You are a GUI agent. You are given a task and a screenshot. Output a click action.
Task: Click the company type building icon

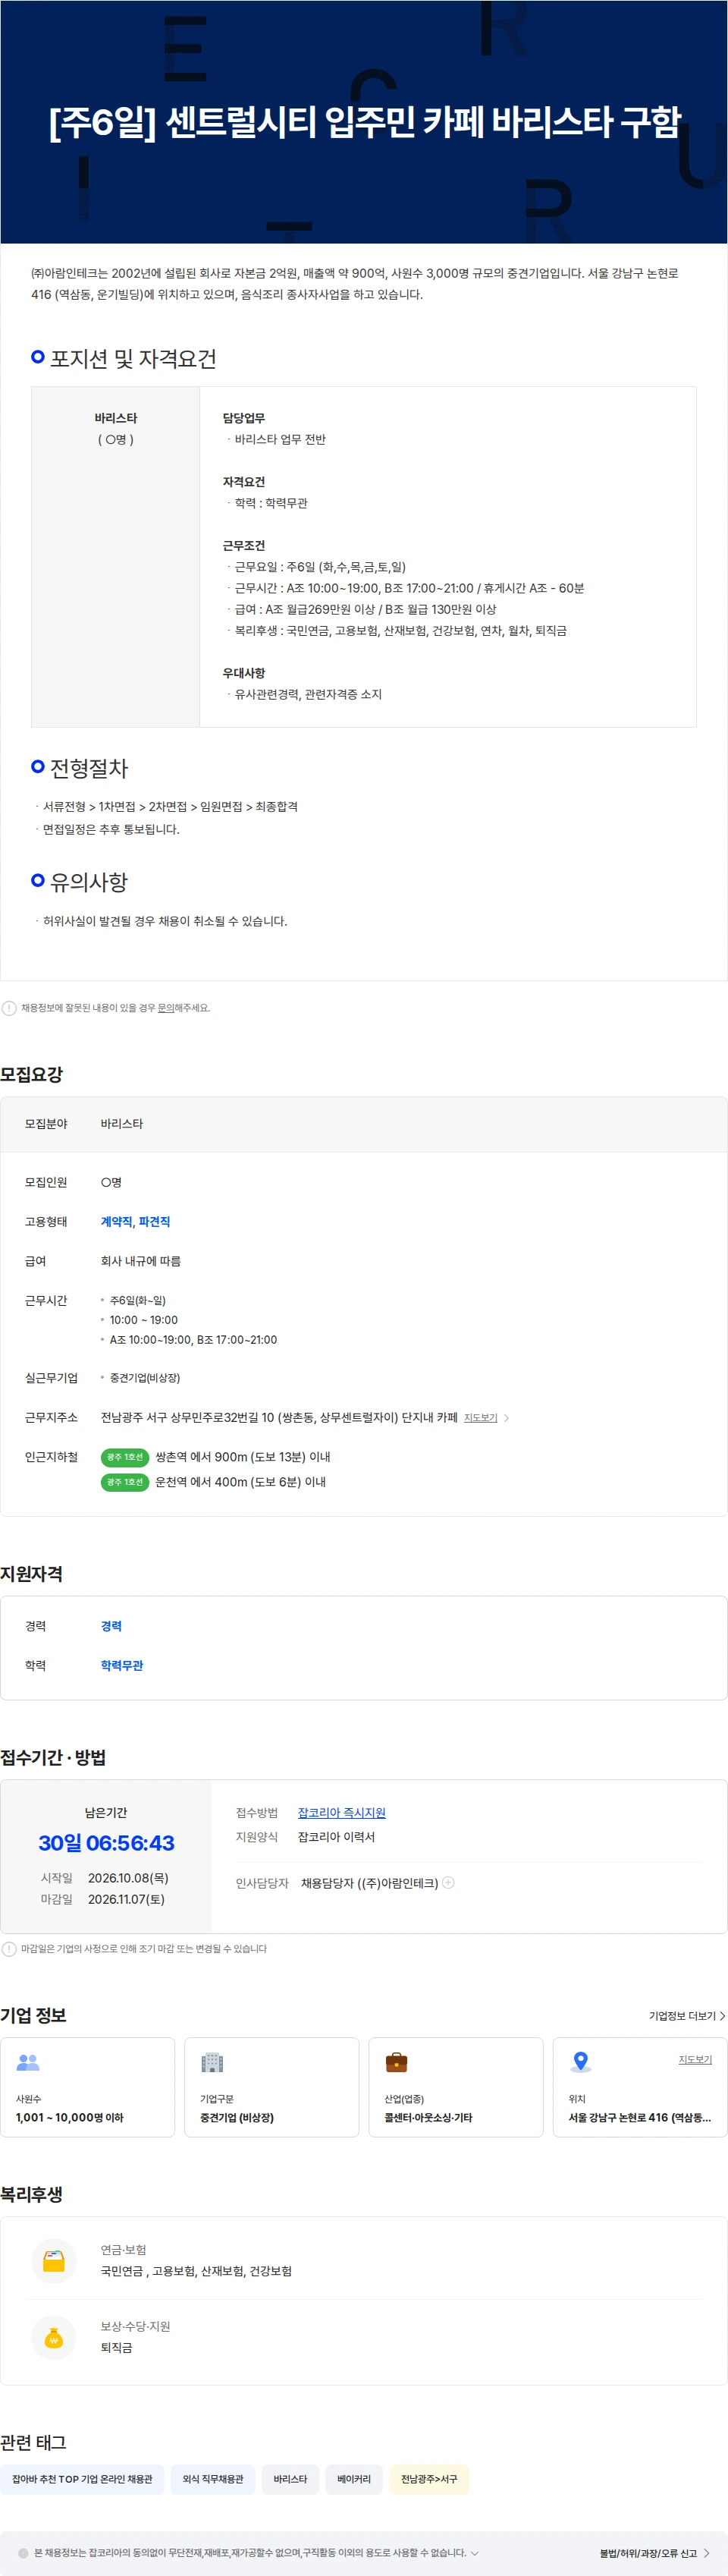coord(212,2062)
